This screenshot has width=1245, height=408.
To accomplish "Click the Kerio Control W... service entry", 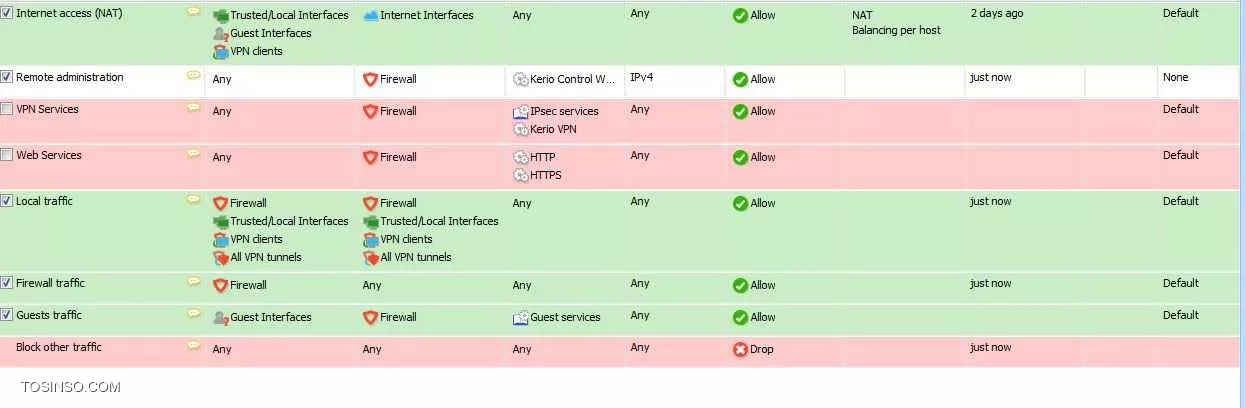I will tap(565, 79).
